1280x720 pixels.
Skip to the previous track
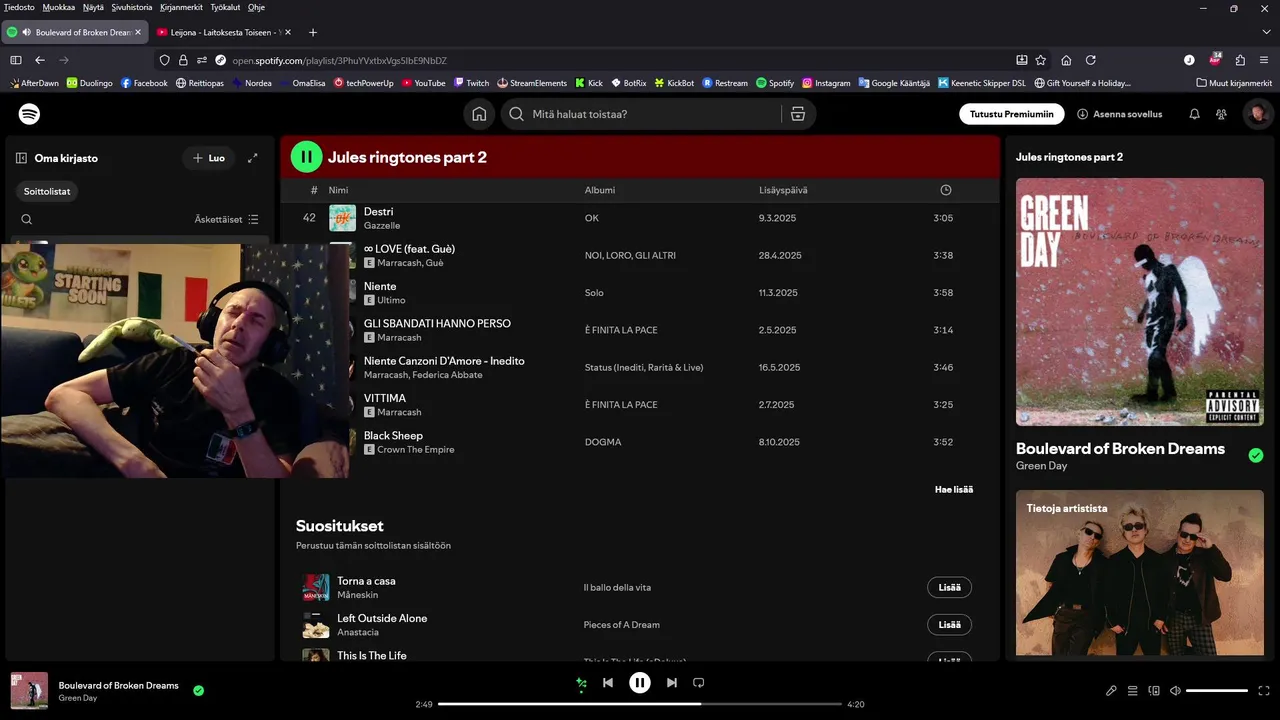pyautogui.click(x=608, y=683)
